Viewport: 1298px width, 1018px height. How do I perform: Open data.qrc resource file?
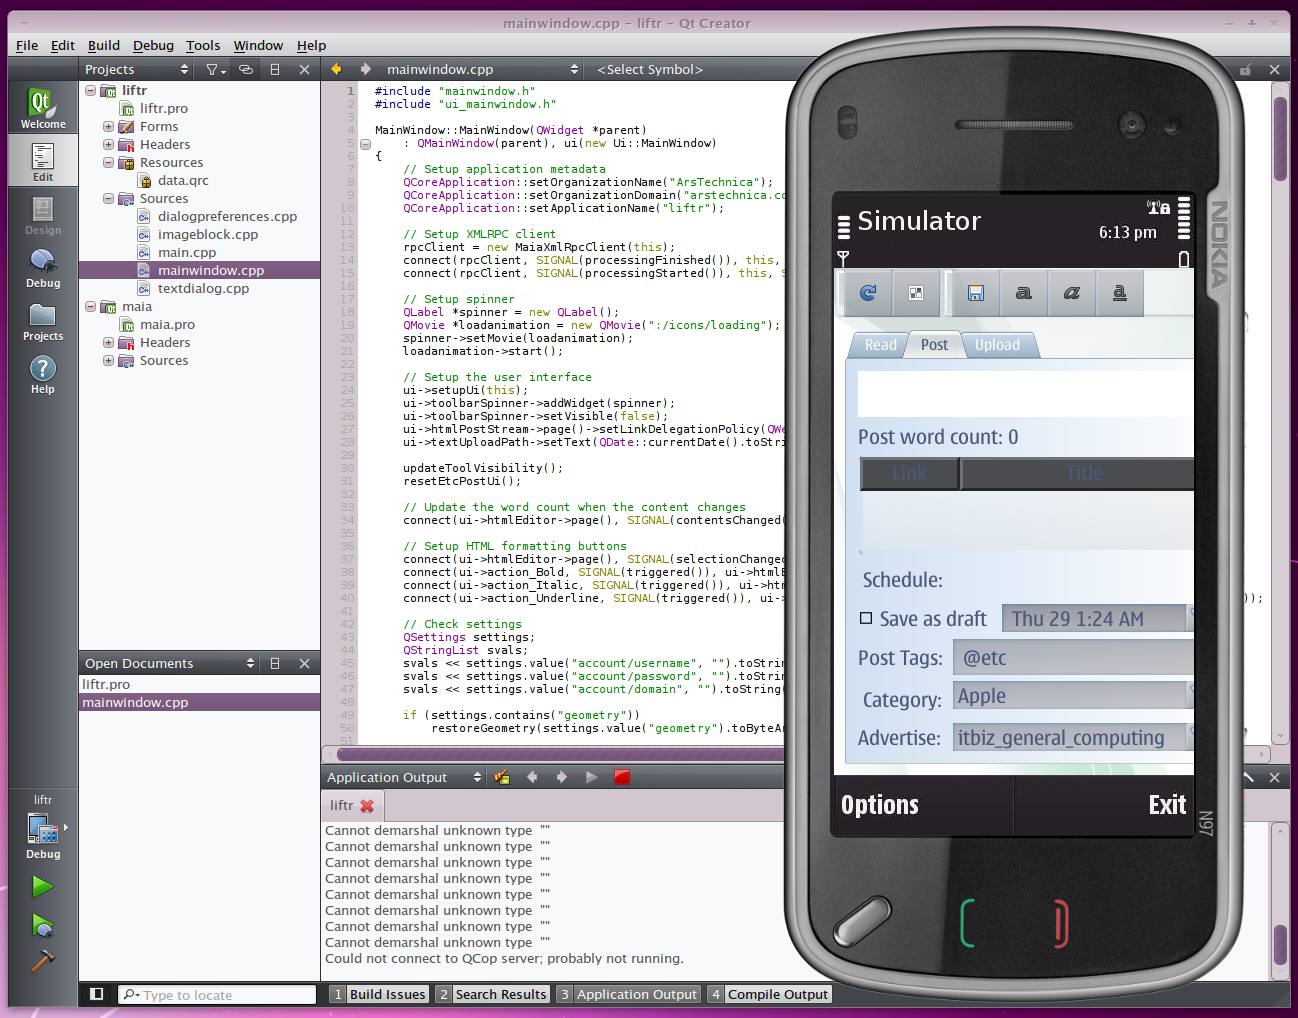point(183,180)
